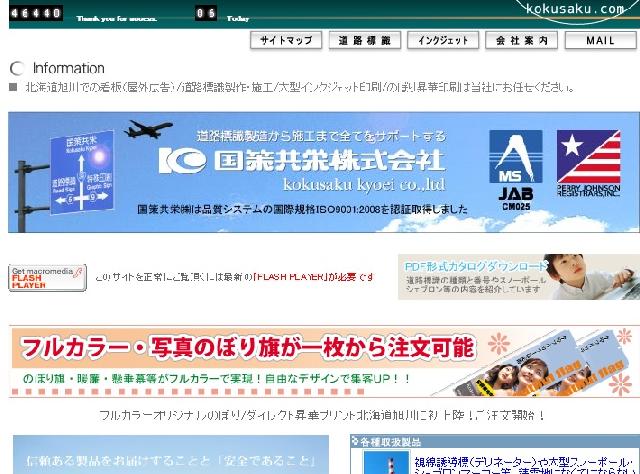Viewport: 640px width, 474px height.
Task: Click the Today visitor counter digits
Action: (206, 13)
